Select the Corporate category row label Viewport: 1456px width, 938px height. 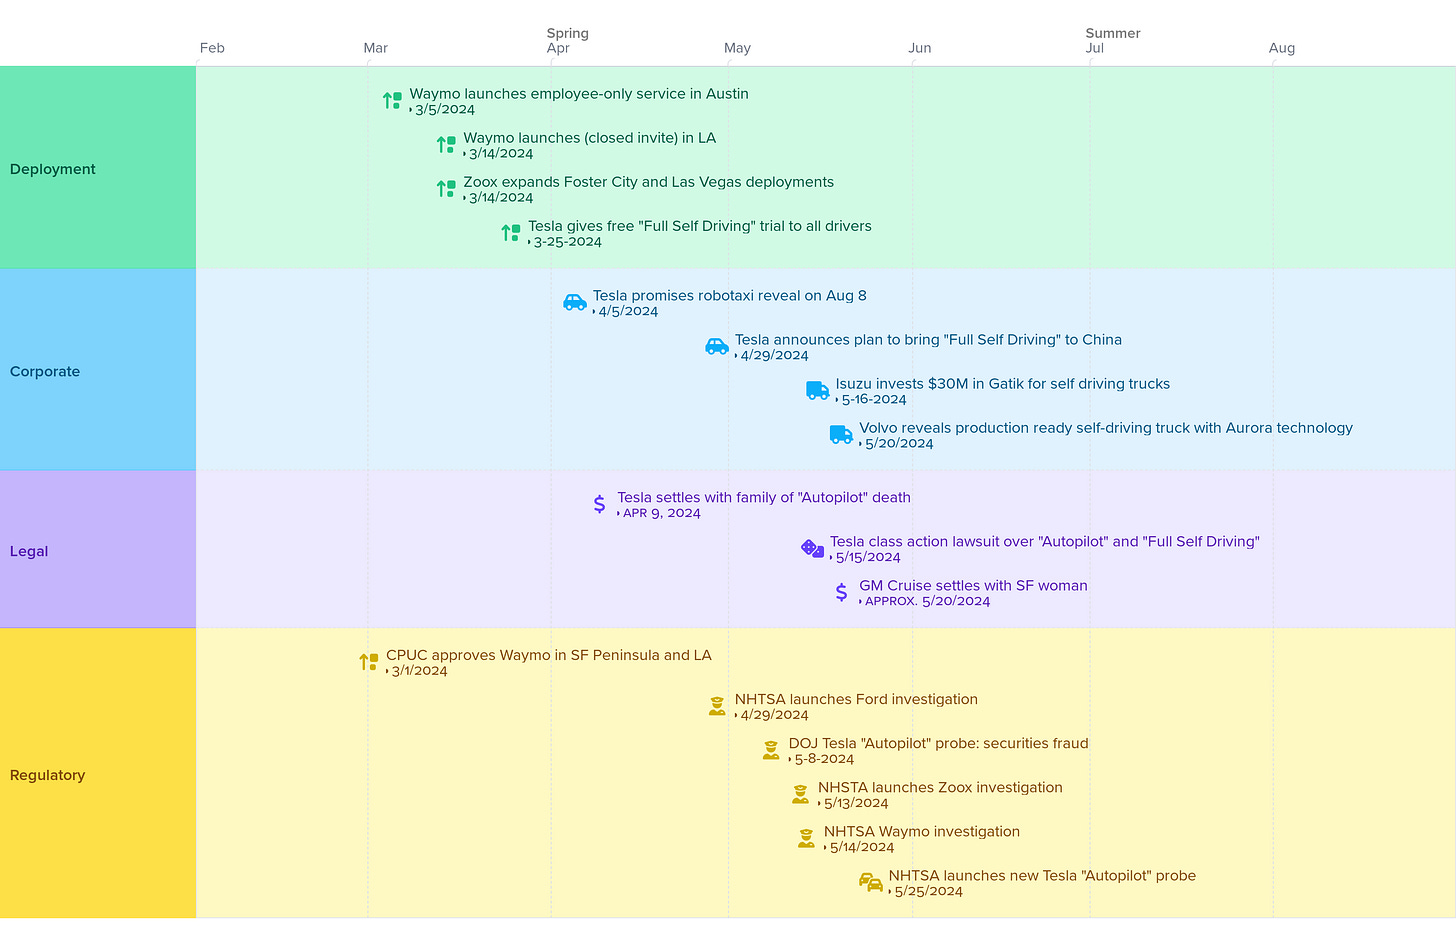pyautogui.click(x=45, y=371)
